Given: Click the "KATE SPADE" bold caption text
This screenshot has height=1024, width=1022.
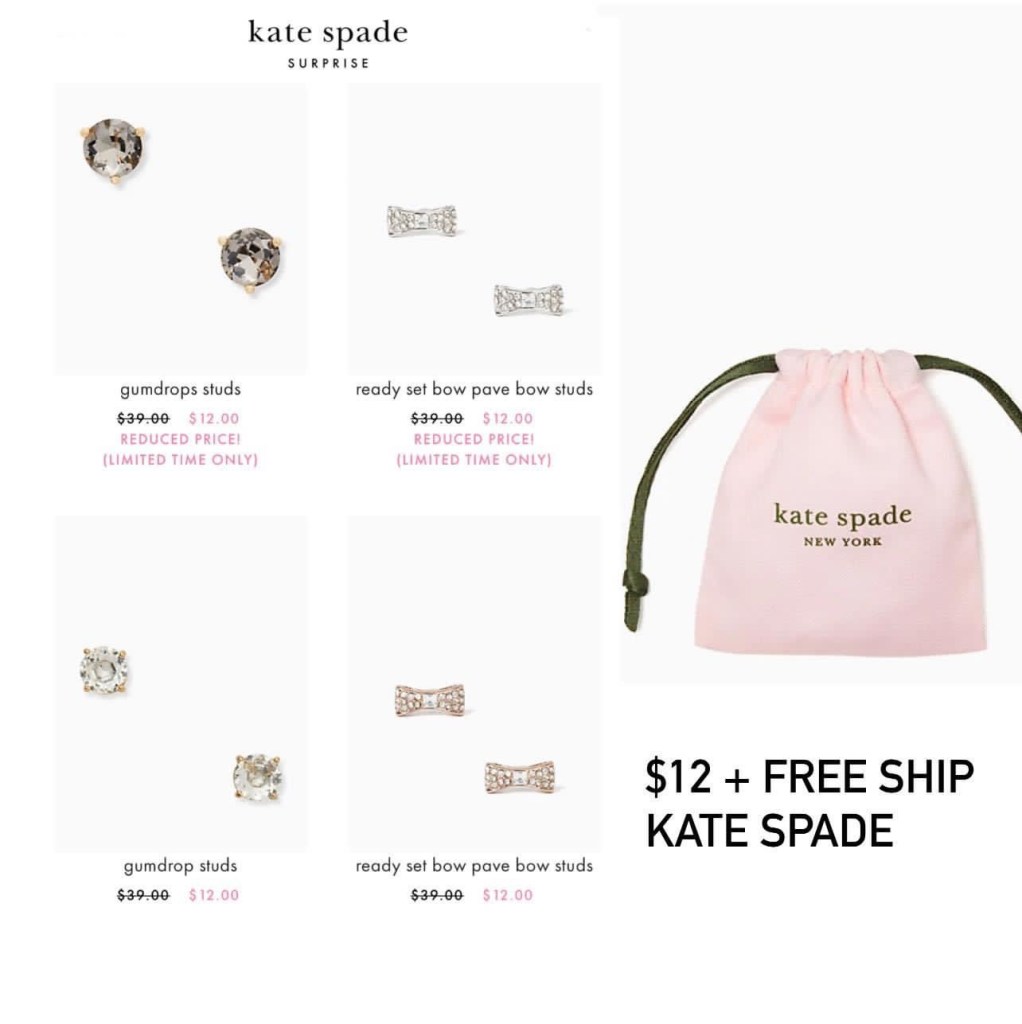Looking at the screenshot, I should 769,831.
